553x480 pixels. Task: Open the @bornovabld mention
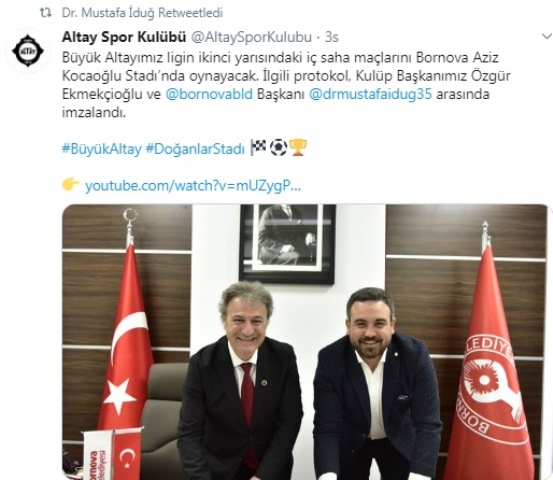tap(209, 94)
